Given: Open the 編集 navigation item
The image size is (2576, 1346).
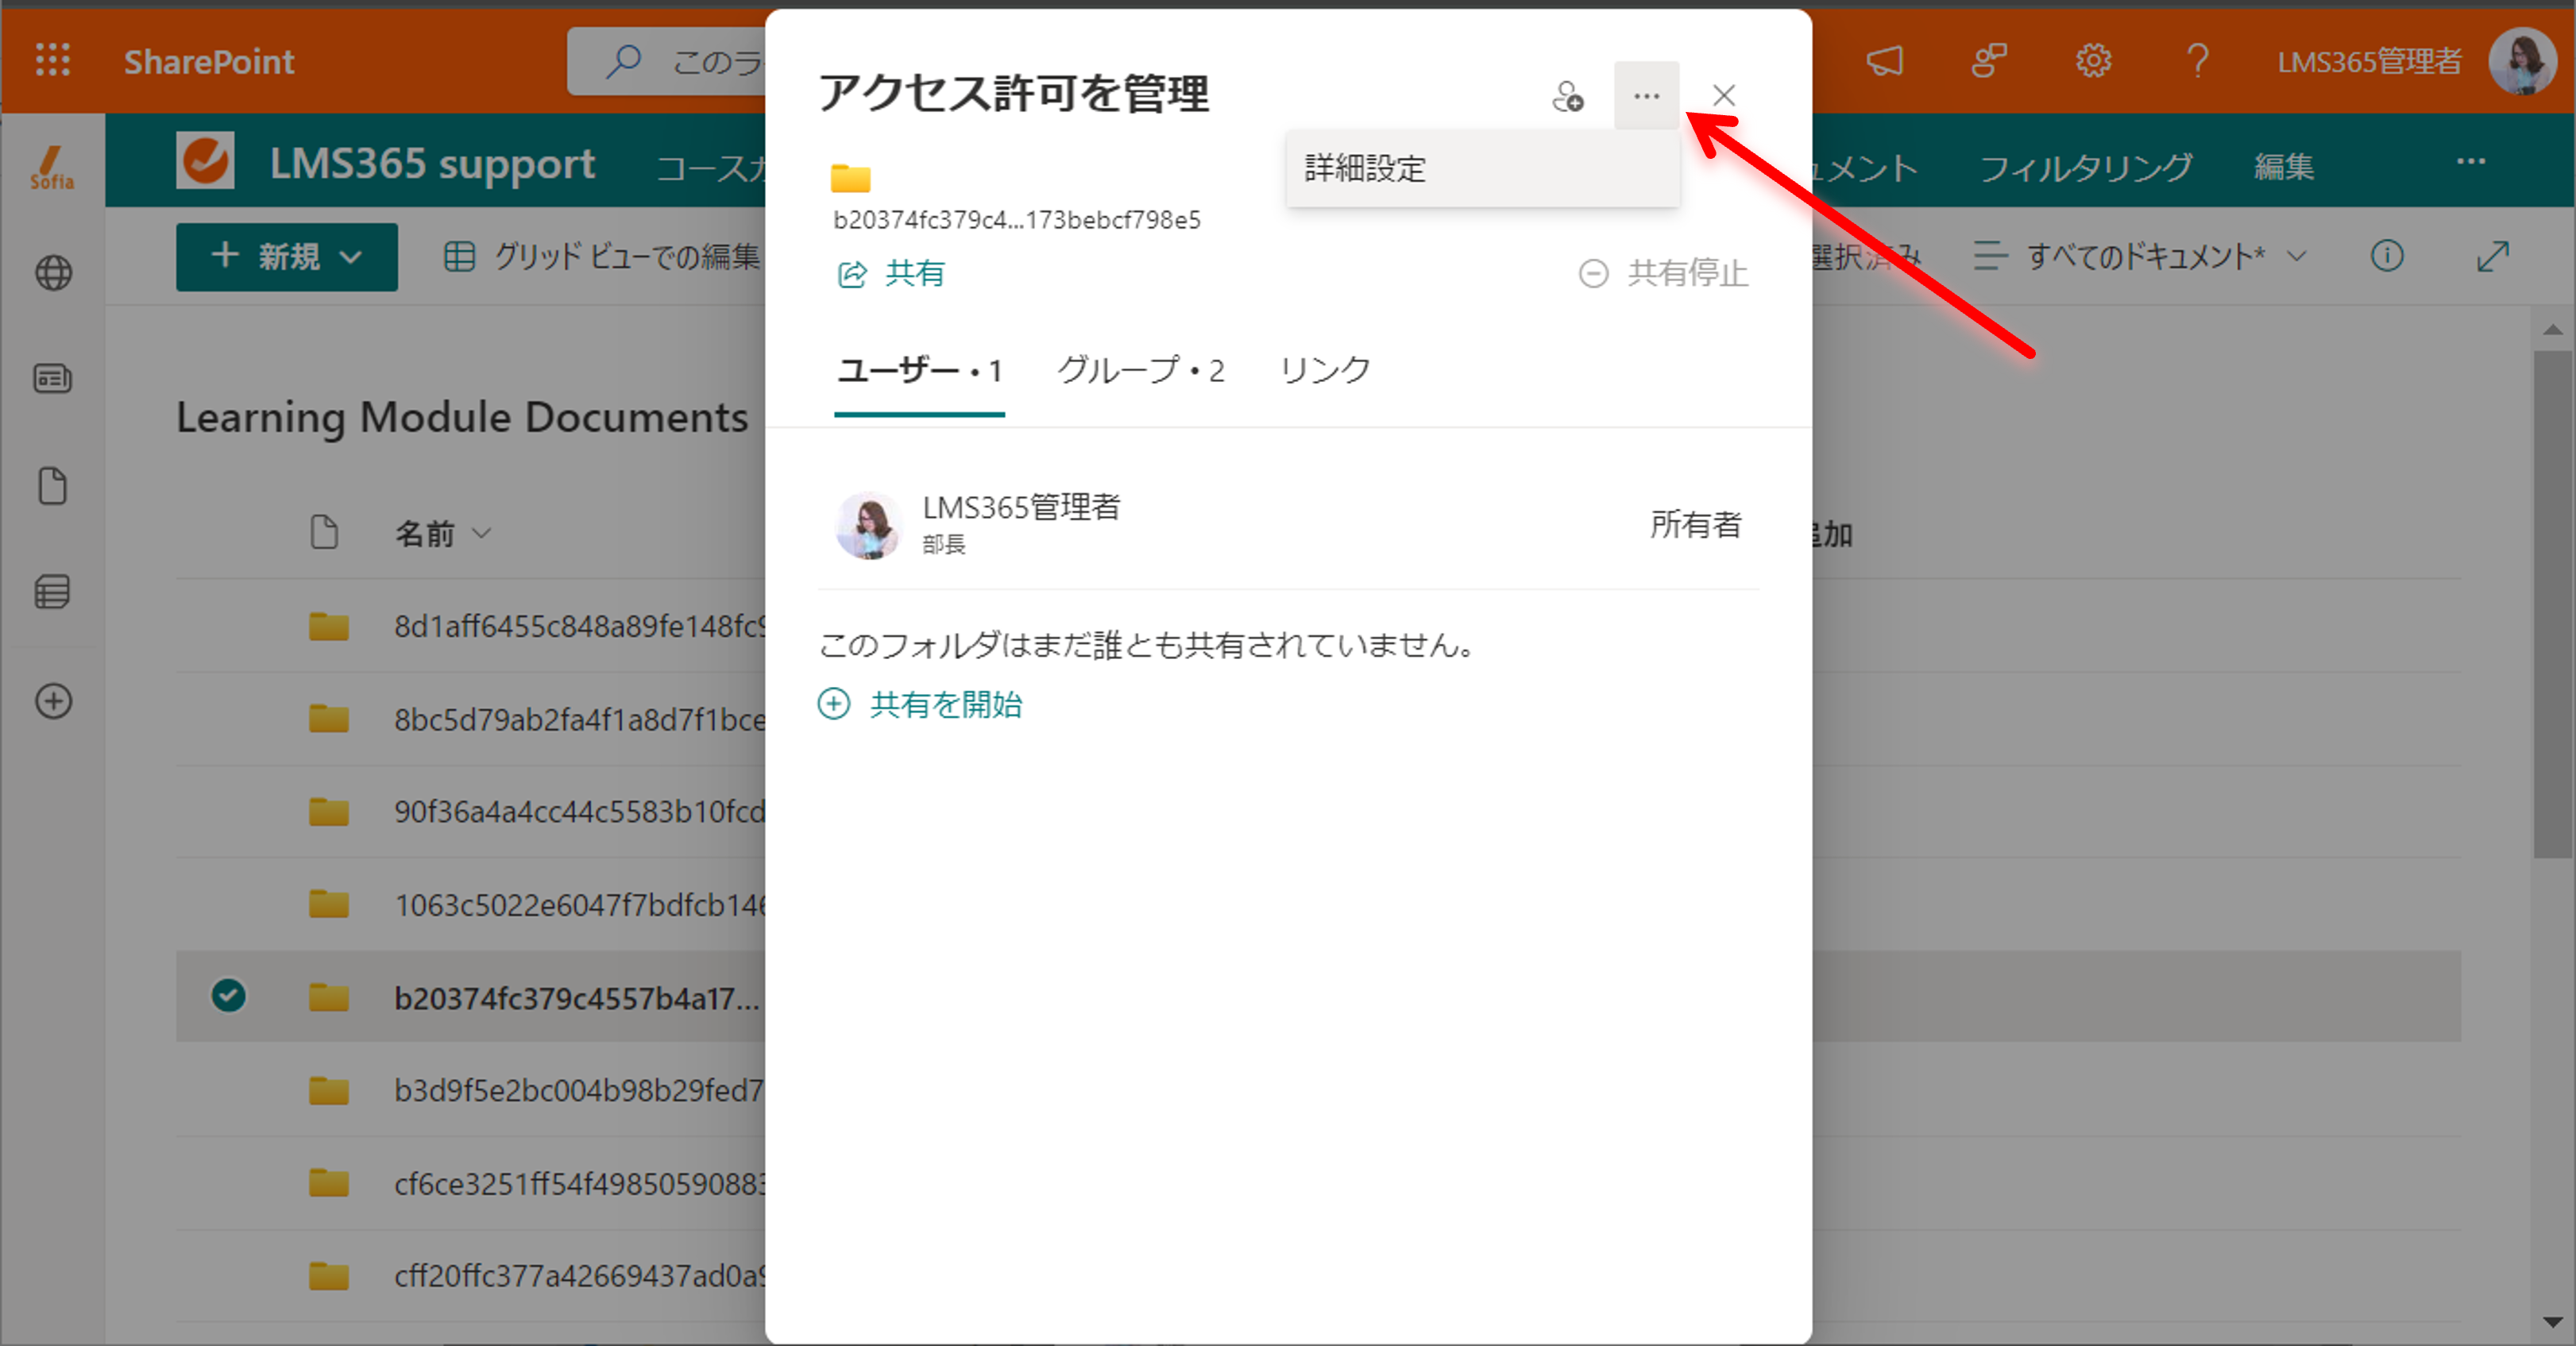Looking at the screenshot, I should coord(2284,167).
